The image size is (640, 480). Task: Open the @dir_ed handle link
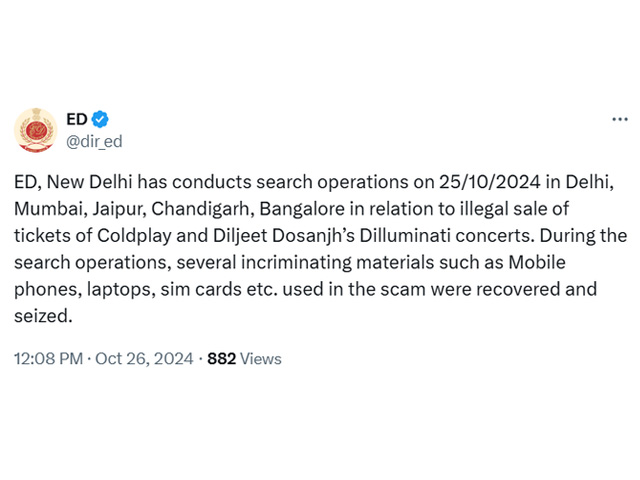click(94, 142)
